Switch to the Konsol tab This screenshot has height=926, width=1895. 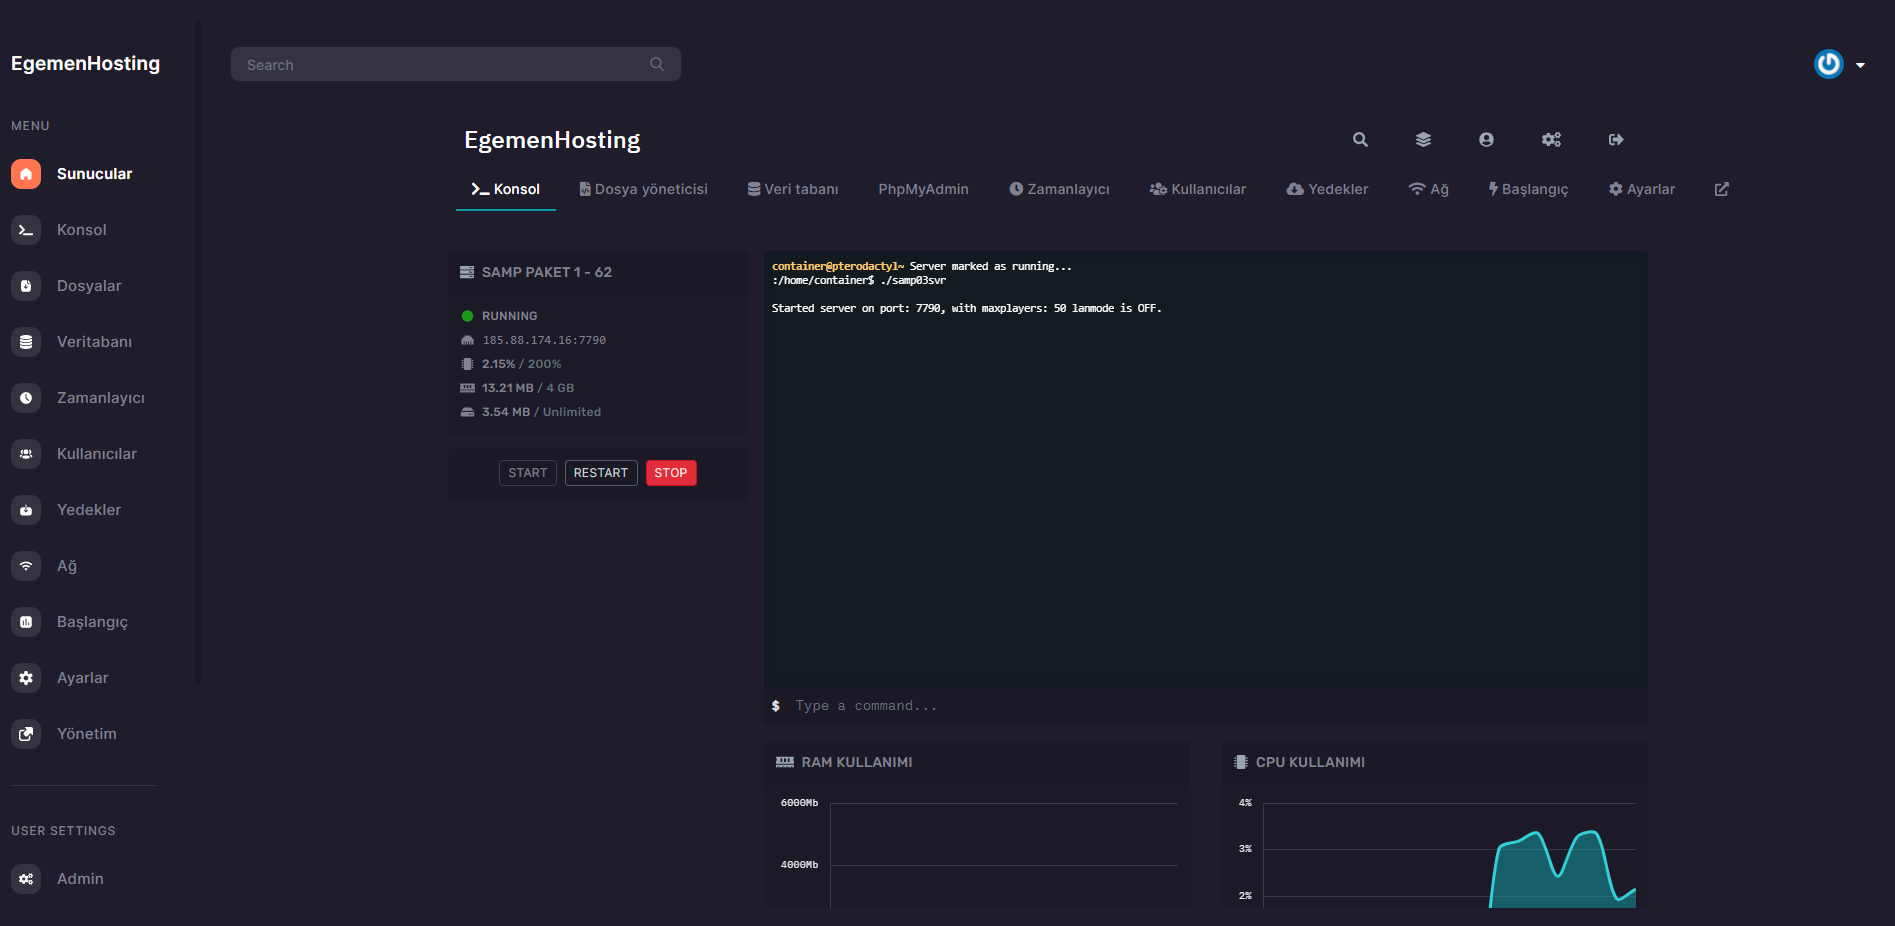[x=506, y=189]
